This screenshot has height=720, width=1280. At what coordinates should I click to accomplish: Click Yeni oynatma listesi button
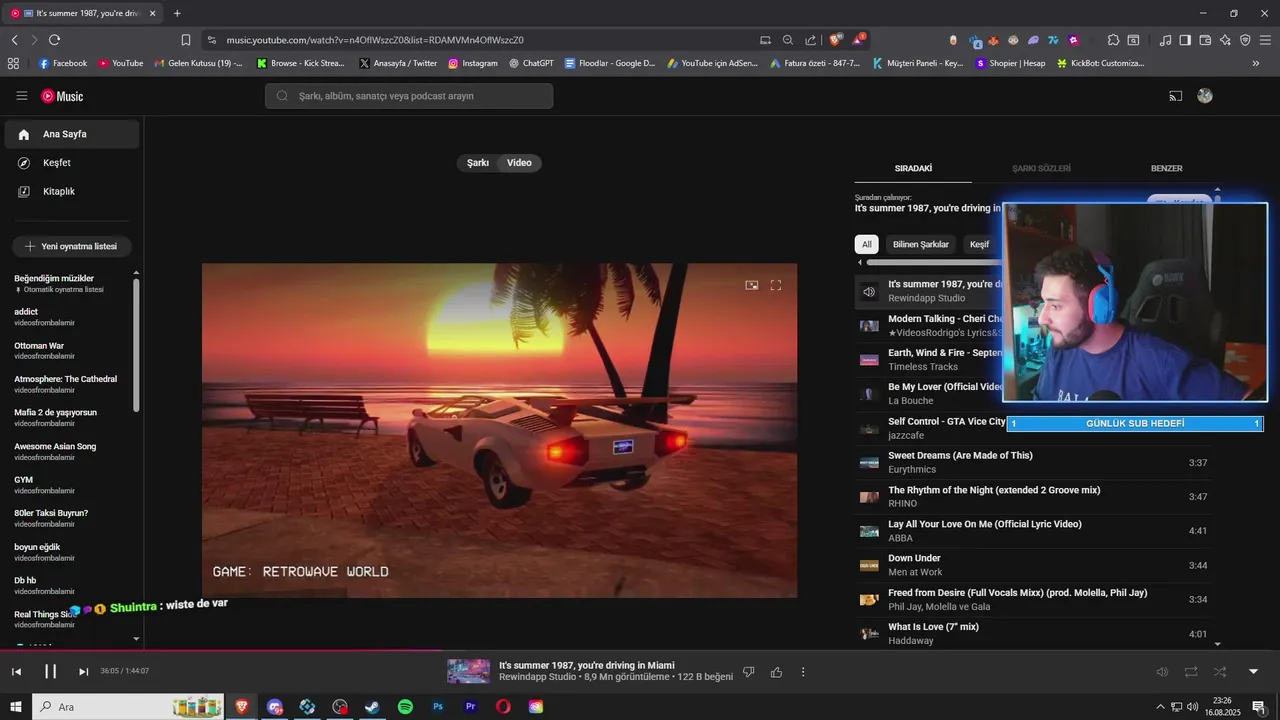pyautogui.click(x=71, y=246)
